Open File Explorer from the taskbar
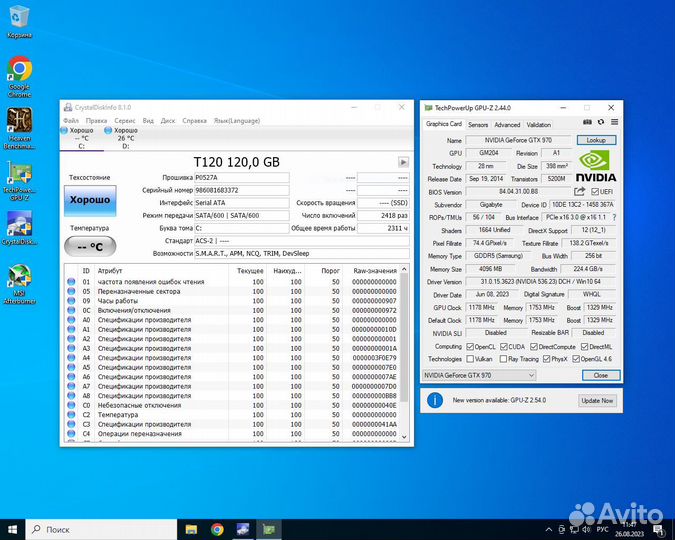Image resolution: width=675 pixels, height=540 pixels. pos(191,530)
